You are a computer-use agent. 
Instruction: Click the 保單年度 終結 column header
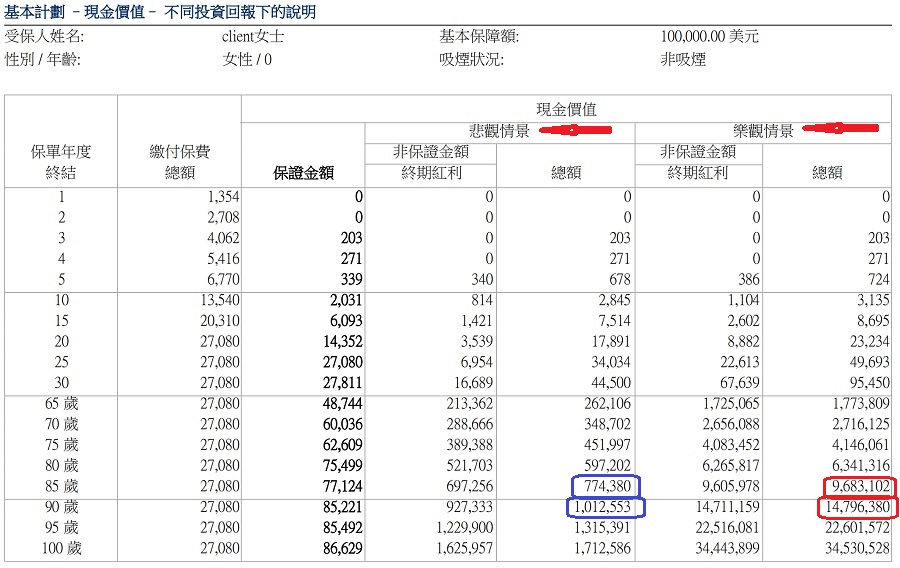pos(61,162)
